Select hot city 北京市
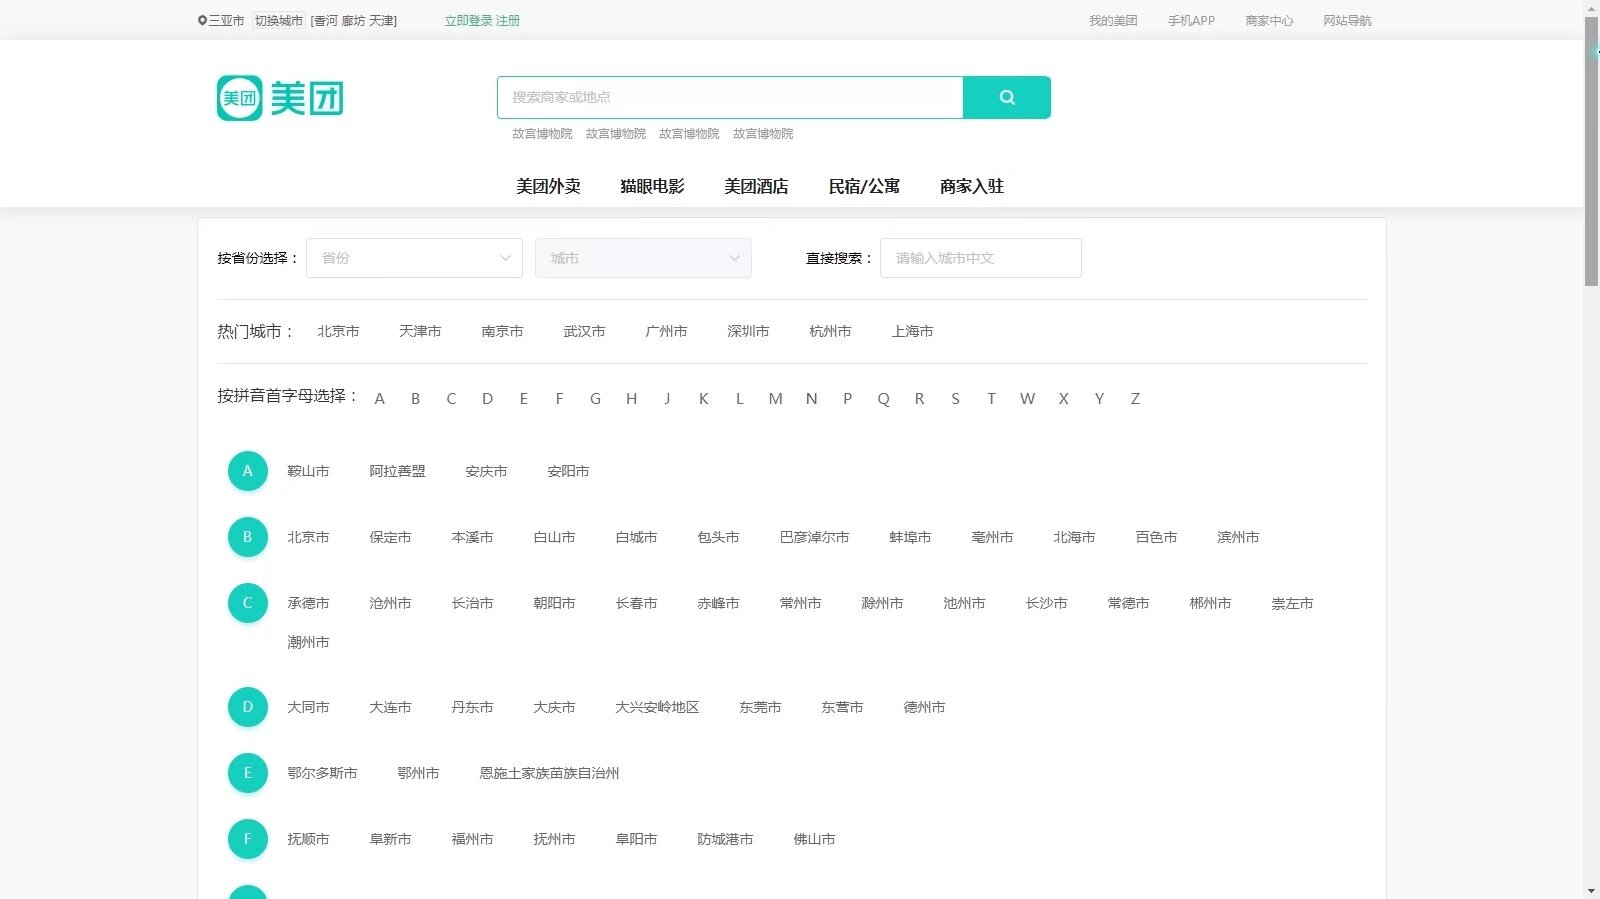Screen dimensions: 1600x899 pos(338,331)
